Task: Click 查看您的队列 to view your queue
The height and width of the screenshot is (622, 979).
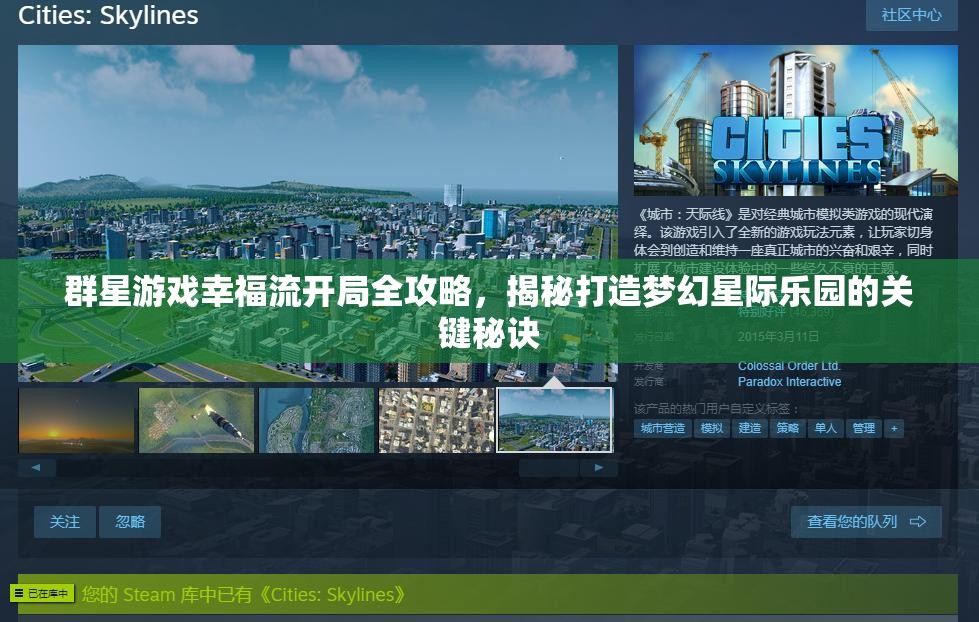Action: tap(855, 521)
